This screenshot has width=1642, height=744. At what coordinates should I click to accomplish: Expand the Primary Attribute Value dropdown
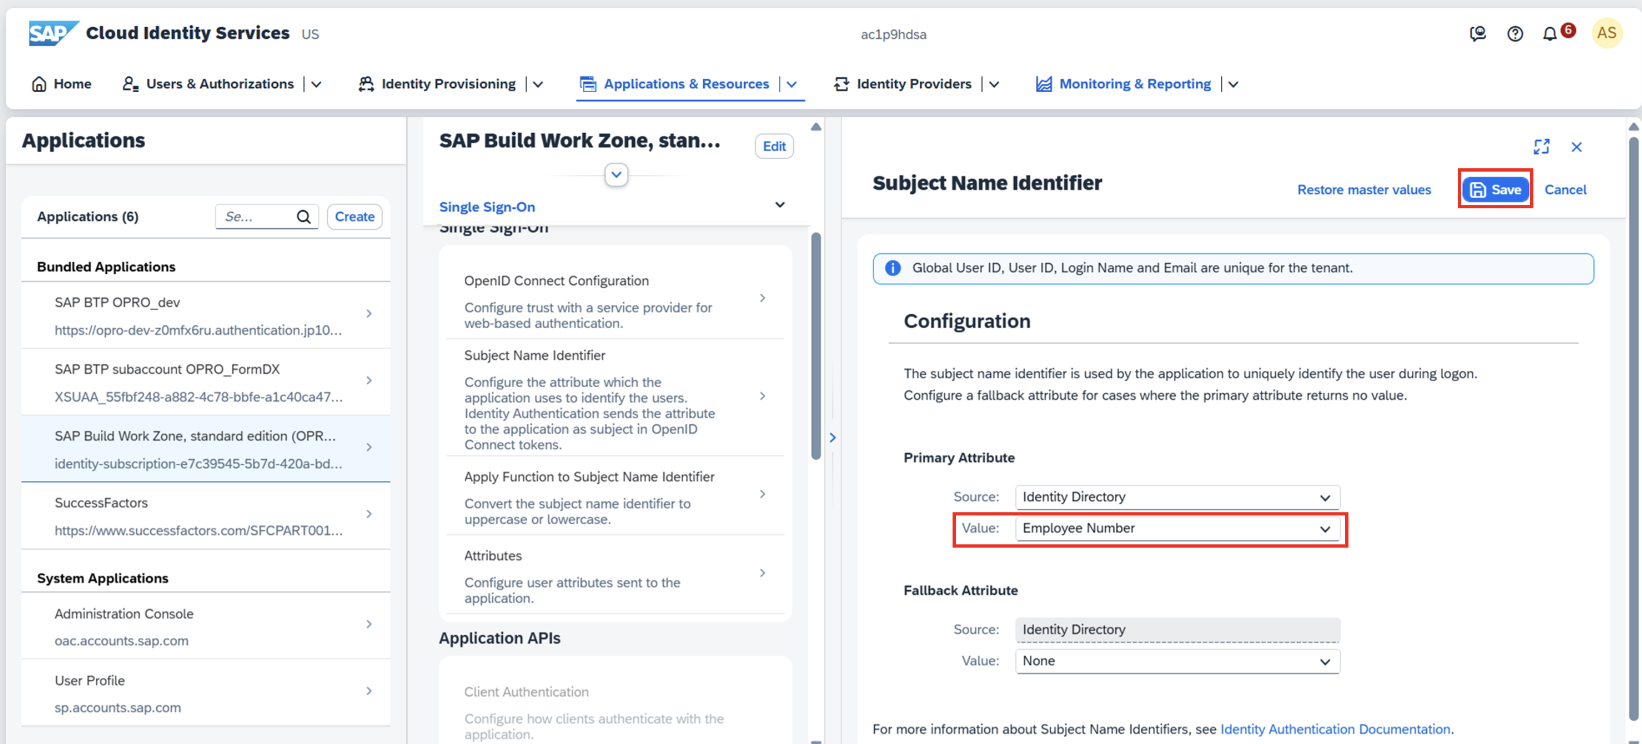(1325, 529)
